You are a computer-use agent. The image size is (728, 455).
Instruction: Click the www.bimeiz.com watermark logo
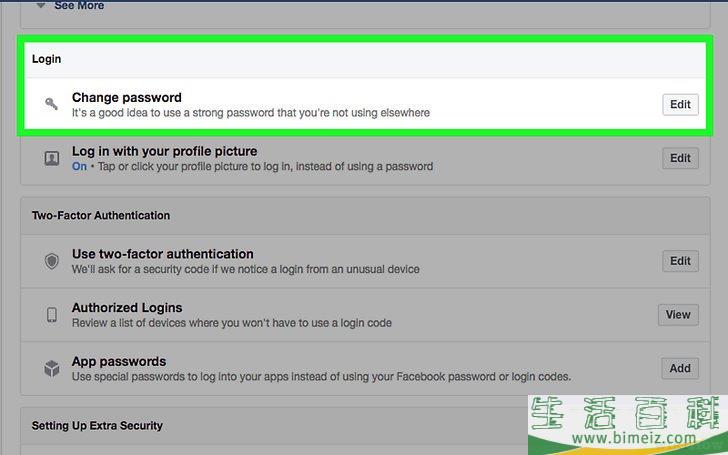pos(628,425)
